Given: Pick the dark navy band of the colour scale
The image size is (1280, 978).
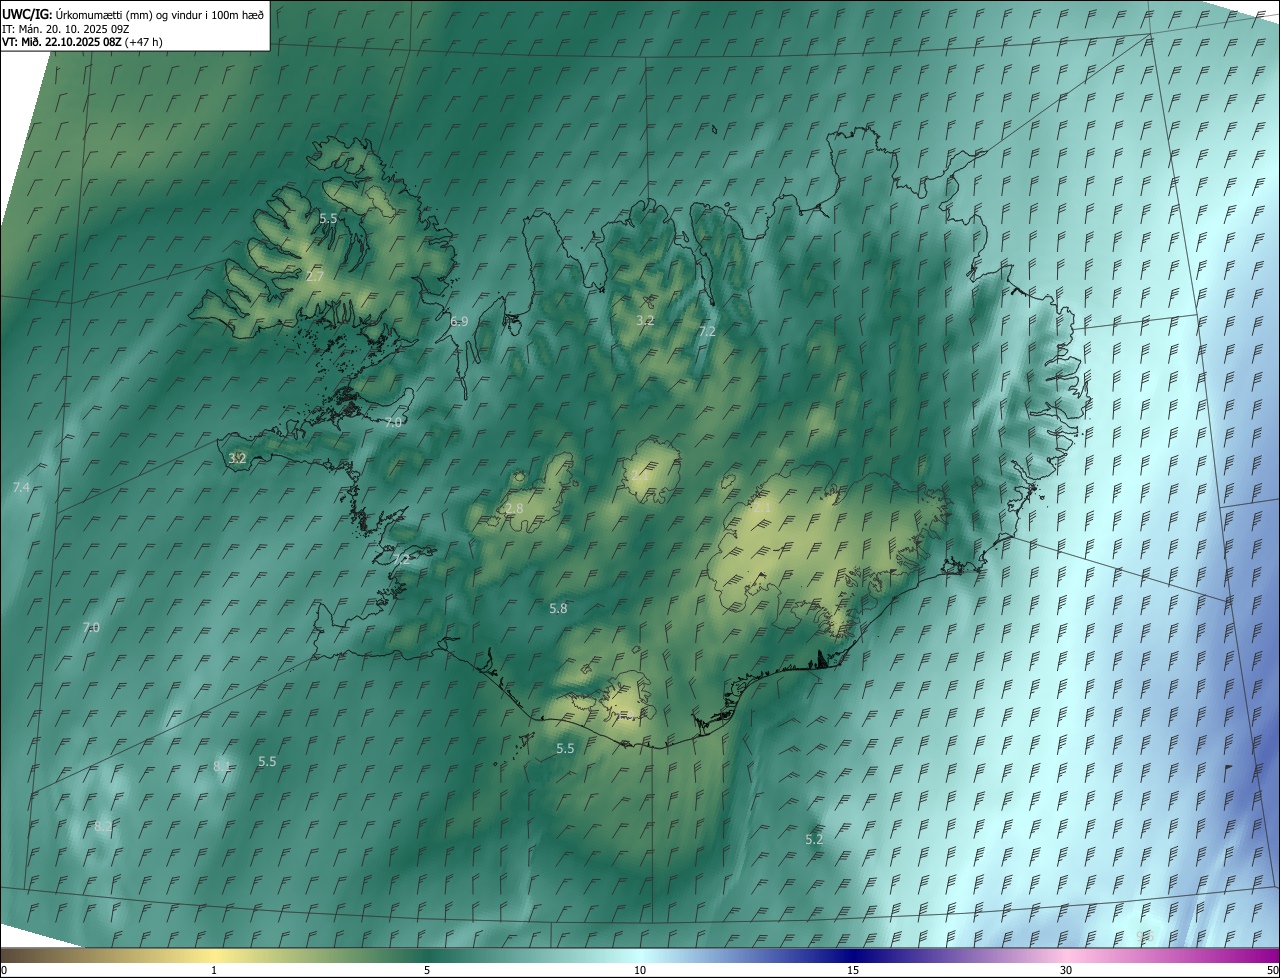Looking at the screenshot, I should [x=853, y=956].
